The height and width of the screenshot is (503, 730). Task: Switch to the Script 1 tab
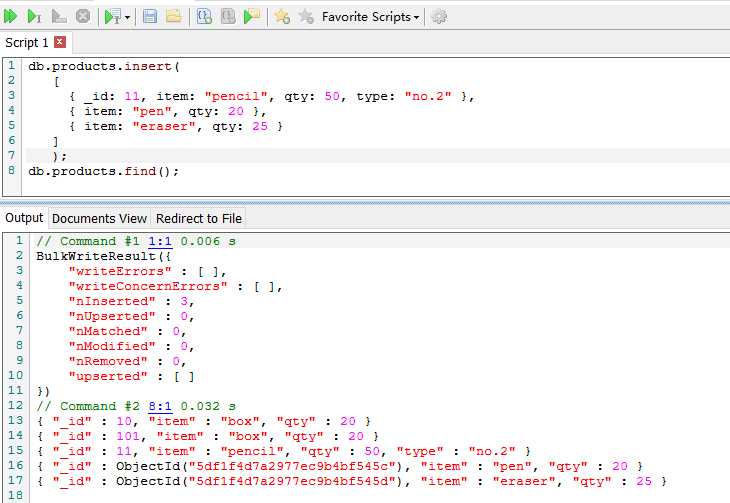pos(27,42)
